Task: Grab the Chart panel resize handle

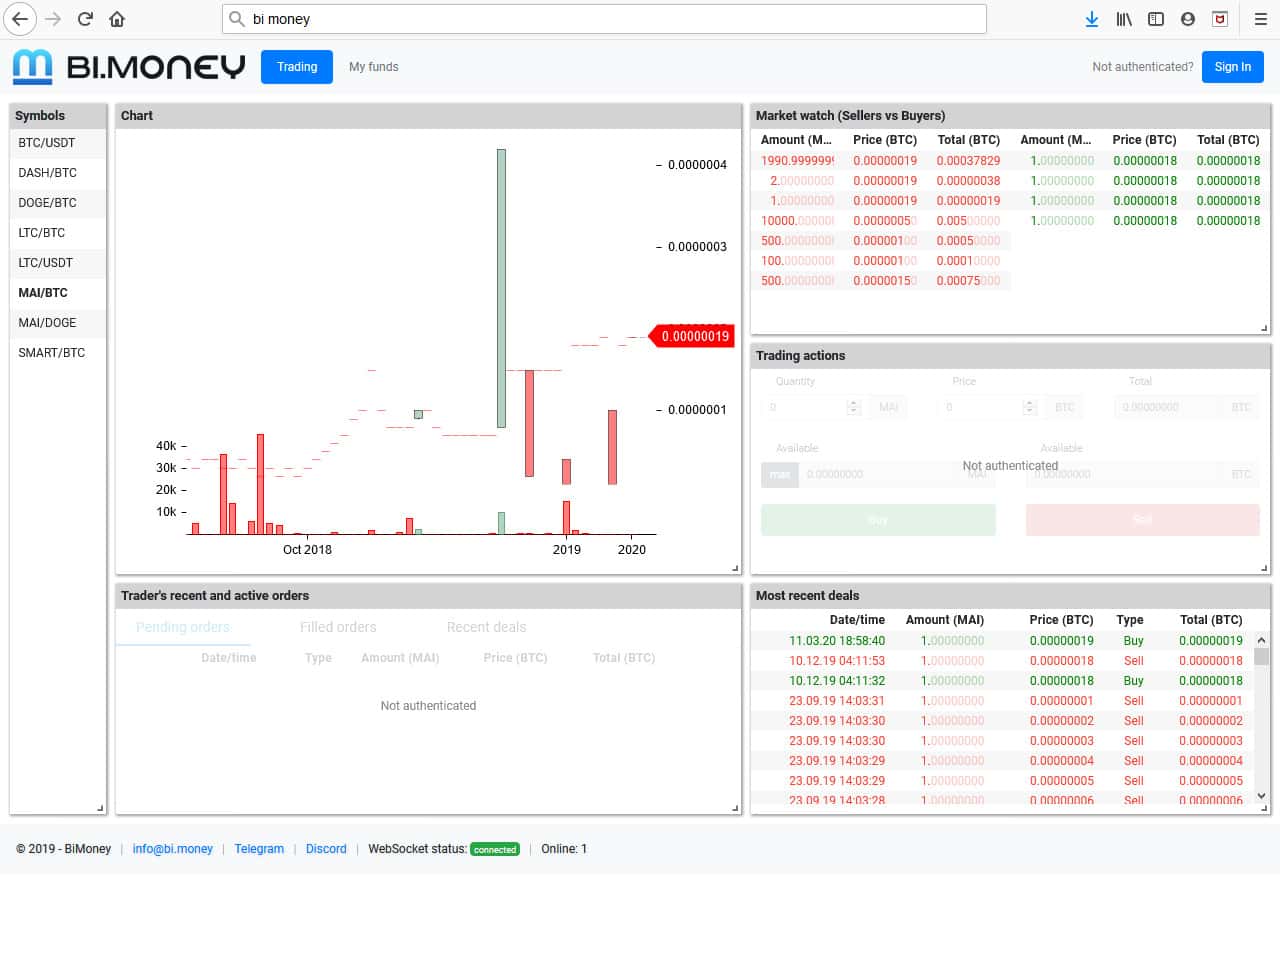Action: 735,568
